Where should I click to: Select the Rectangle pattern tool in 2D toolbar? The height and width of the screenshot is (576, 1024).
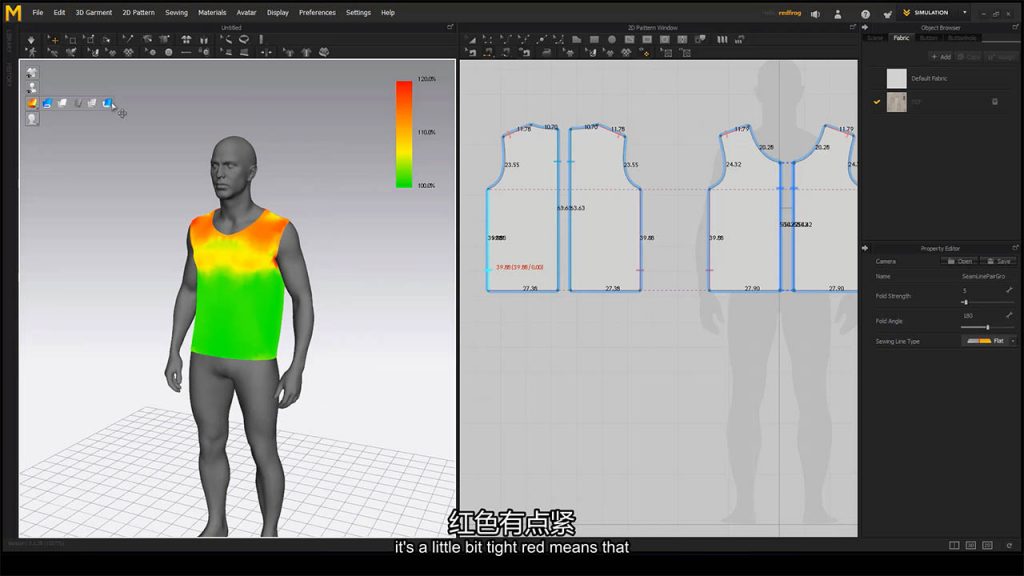point(594,40)
